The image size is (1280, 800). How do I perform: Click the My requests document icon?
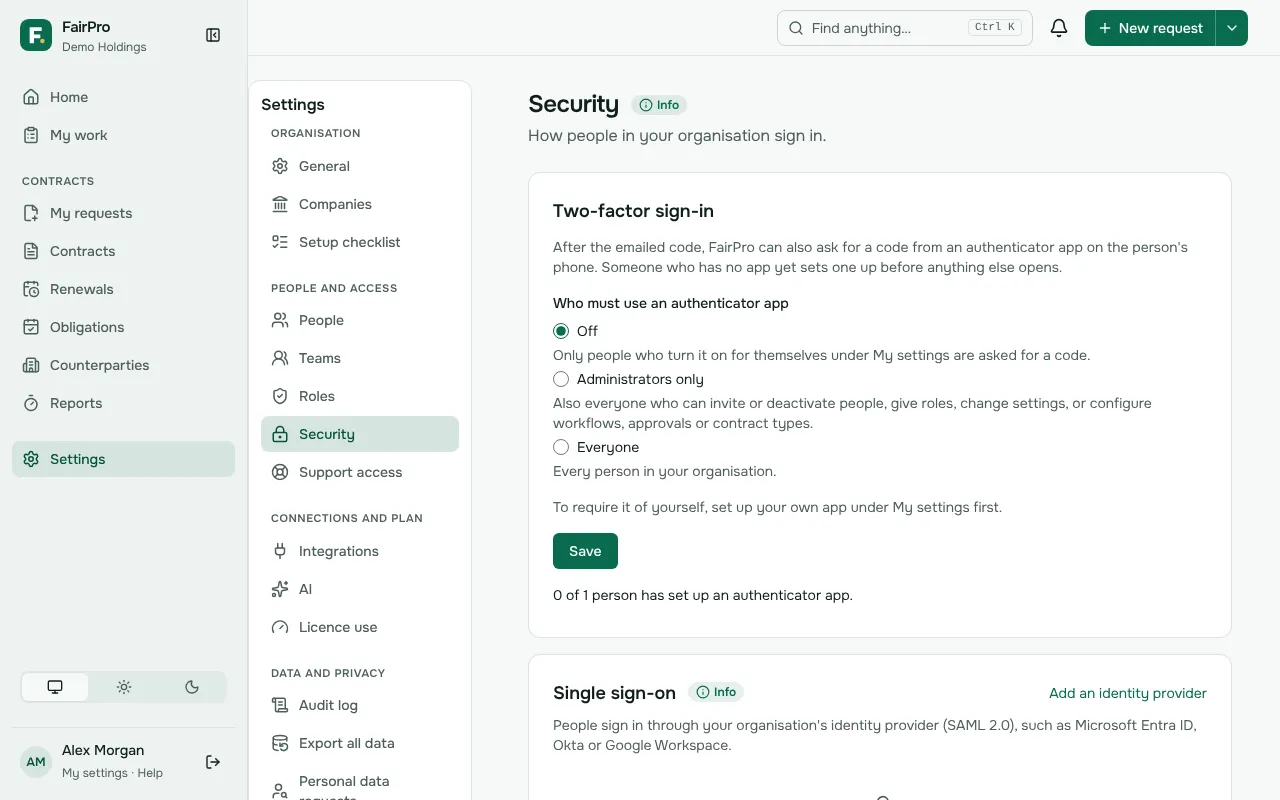[x=31, y=213]
